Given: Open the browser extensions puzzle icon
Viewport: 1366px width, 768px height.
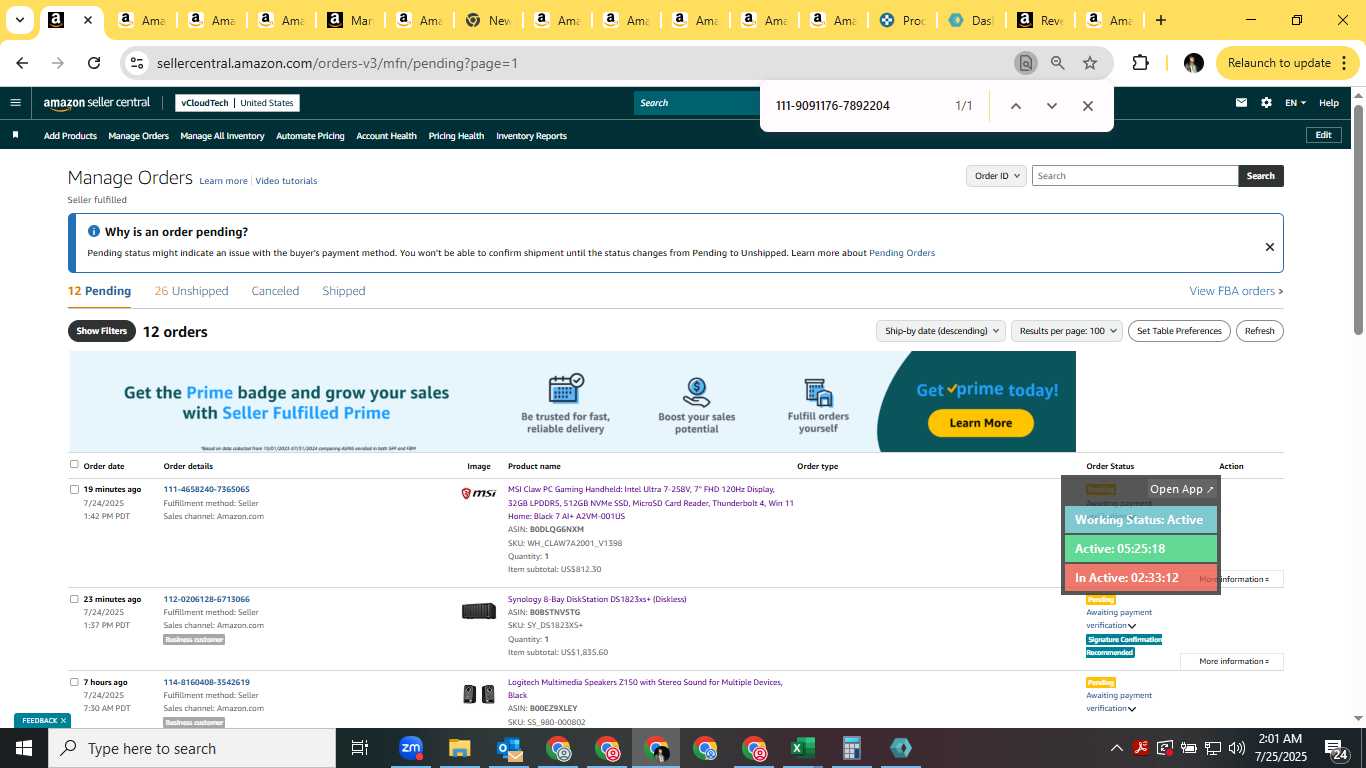Looking at the screenshot, I should (x=1140, y=63).
